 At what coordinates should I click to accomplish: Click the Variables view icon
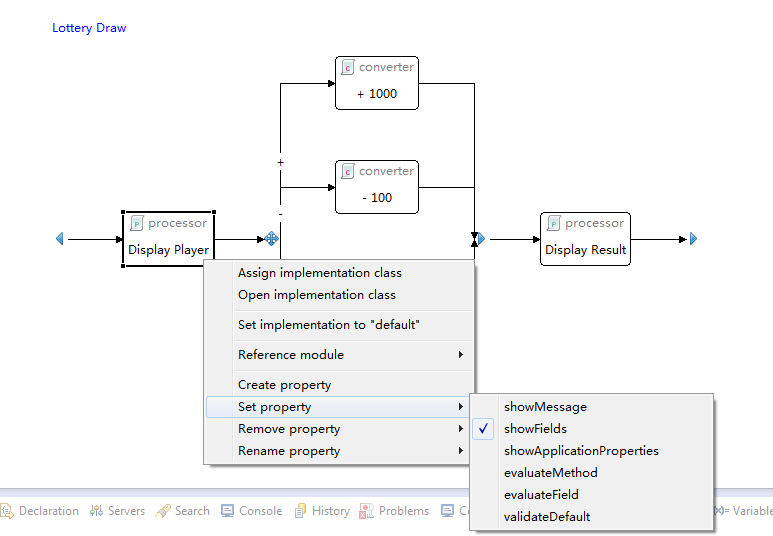tap(721, 511)
